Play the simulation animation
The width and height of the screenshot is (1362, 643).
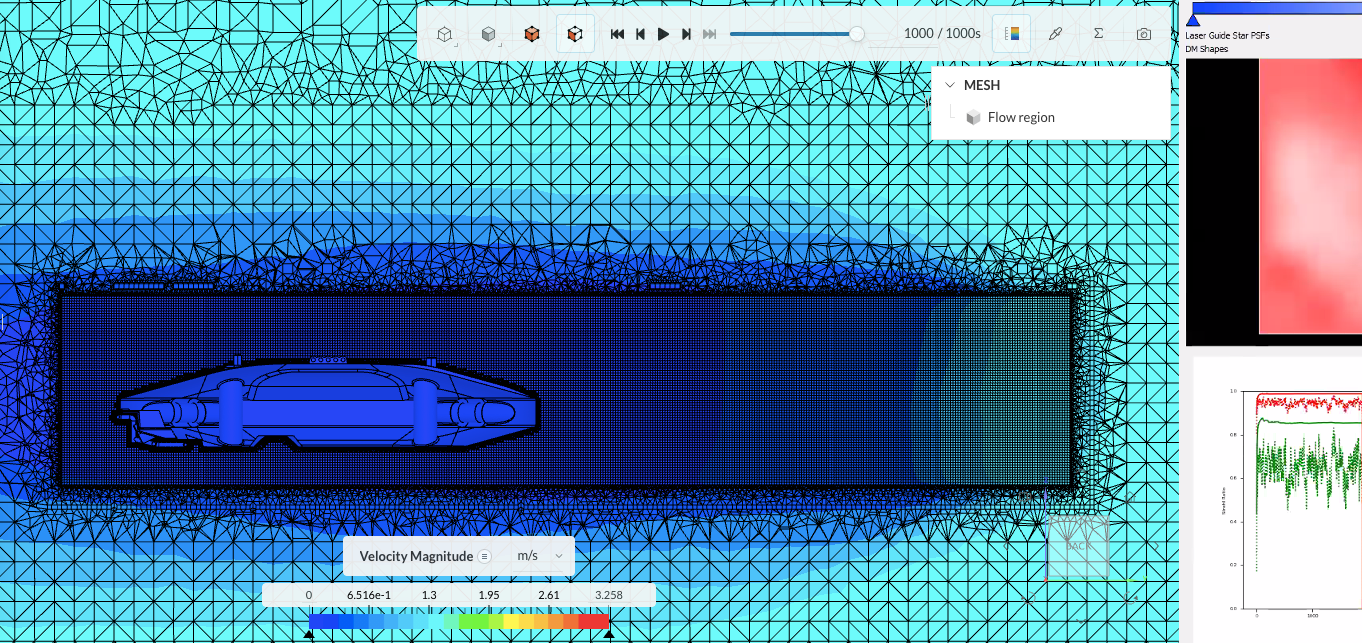[x=663, y=34]
